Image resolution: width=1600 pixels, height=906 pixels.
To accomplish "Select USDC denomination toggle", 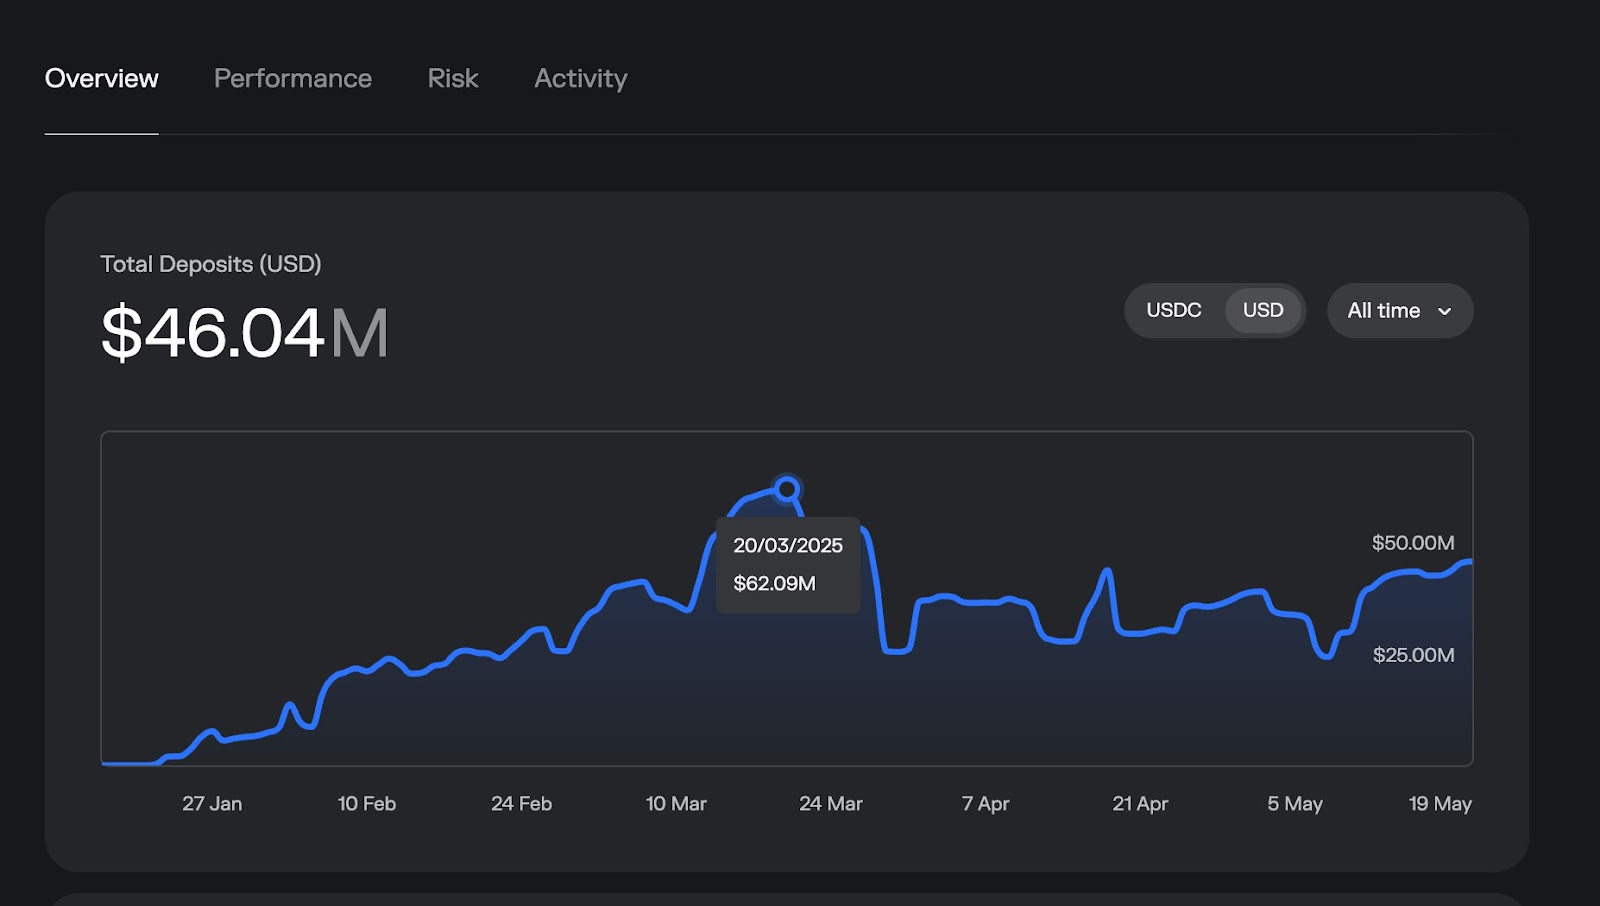I will click(x=1174, y=310).
